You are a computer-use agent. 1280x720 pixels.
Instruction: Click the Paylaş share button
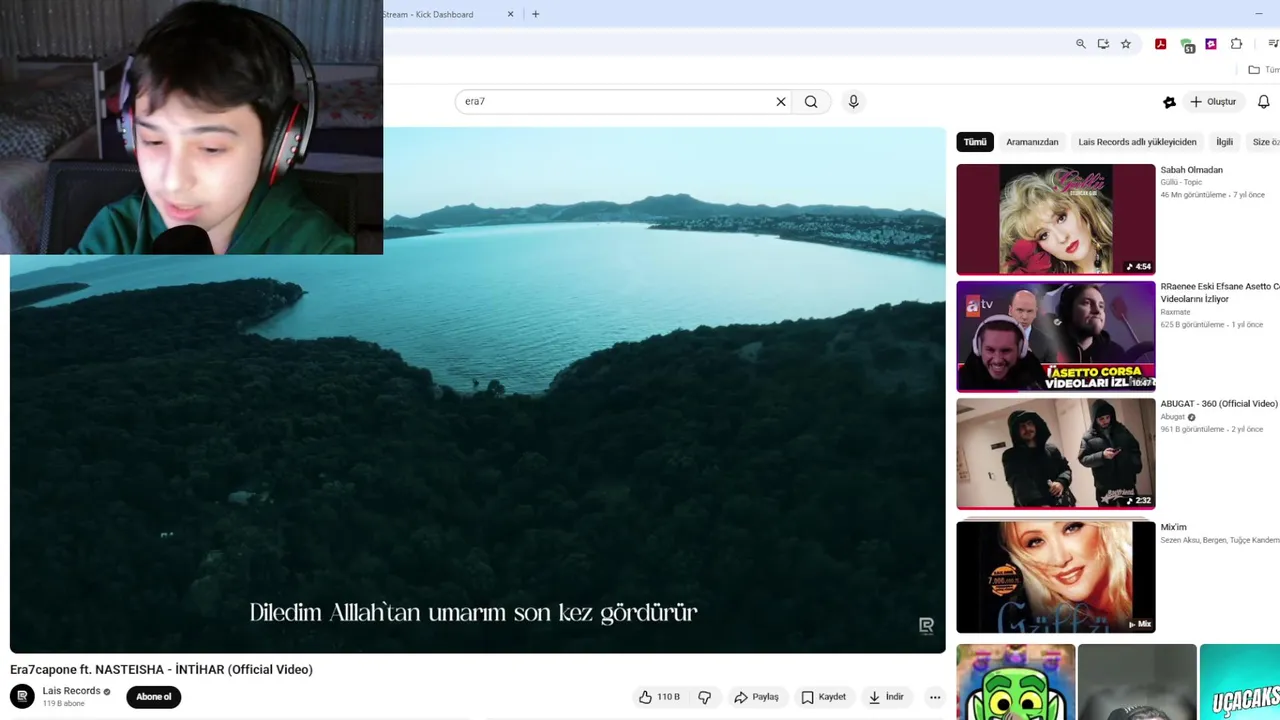pos(756,697)
